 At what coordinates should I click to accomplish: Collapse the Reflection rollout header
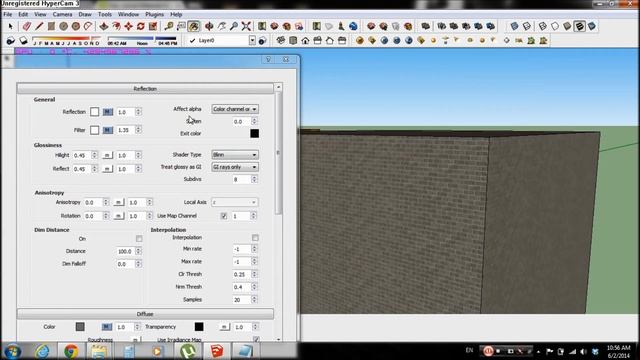145,89
